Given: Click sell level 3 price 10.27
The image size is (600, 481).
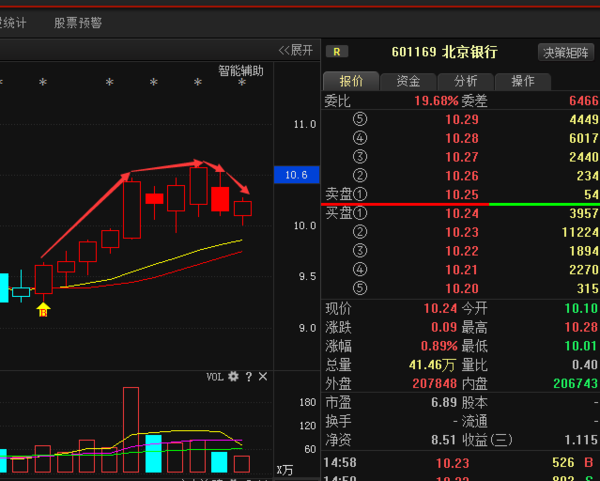Looking at the screenshot, I should tap(462, 157).
